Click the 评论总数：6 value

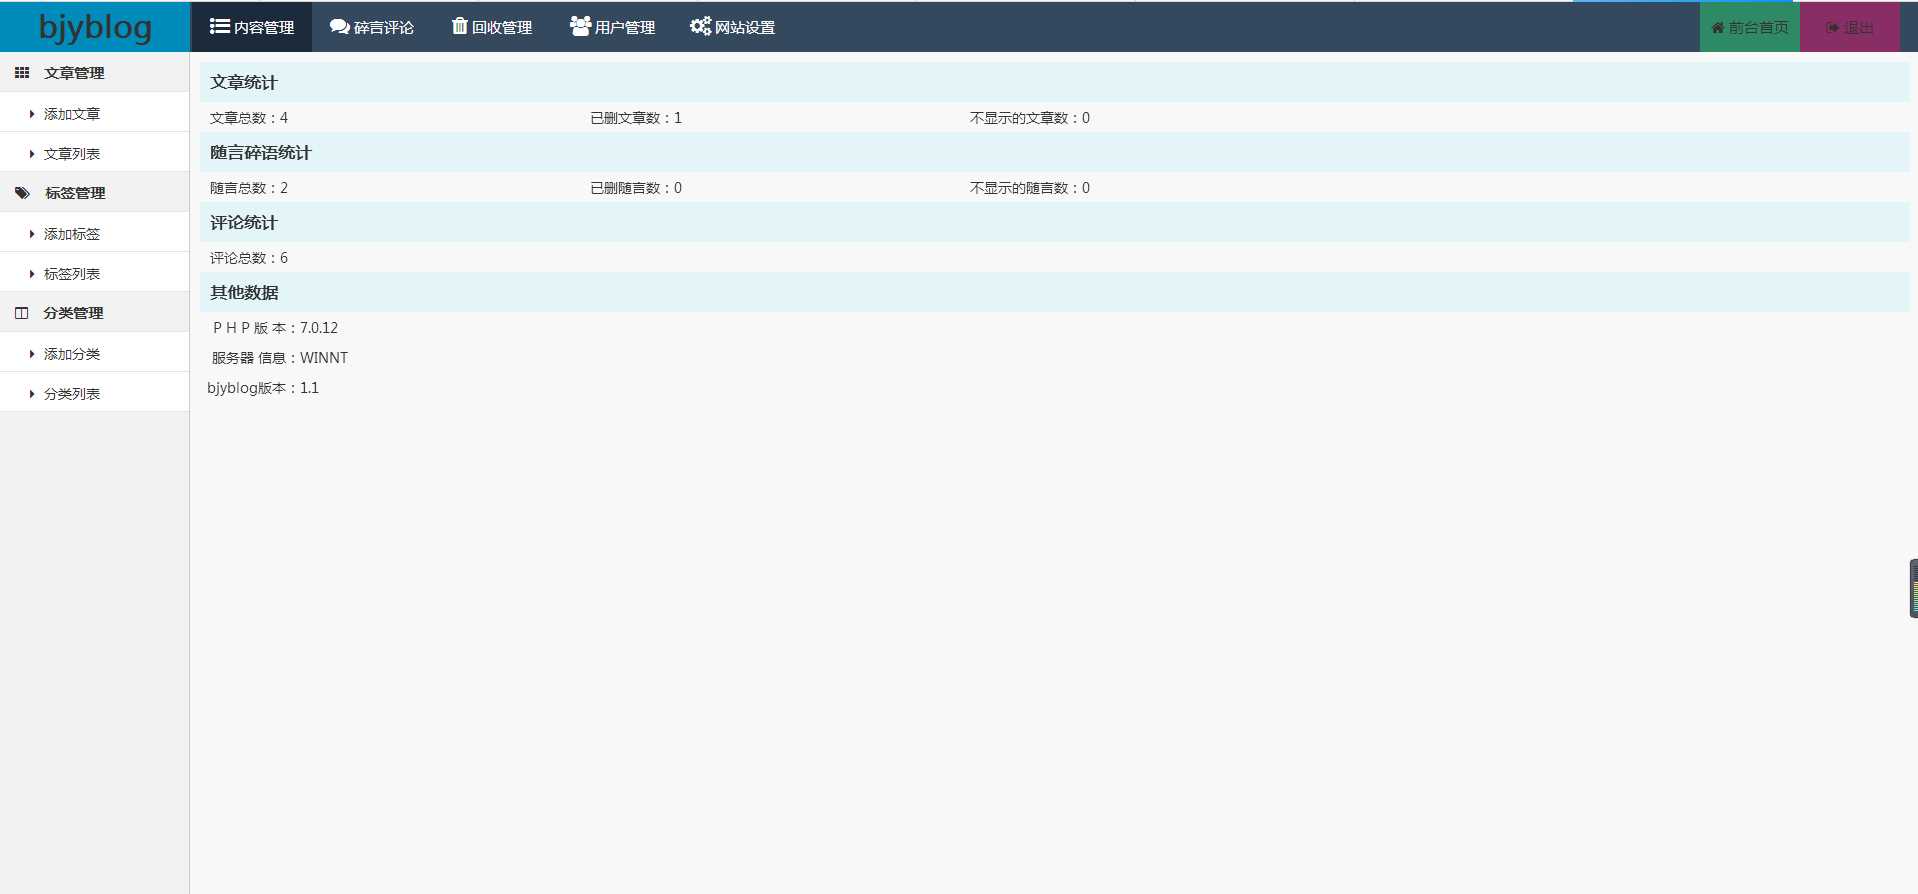pos(249,258)
